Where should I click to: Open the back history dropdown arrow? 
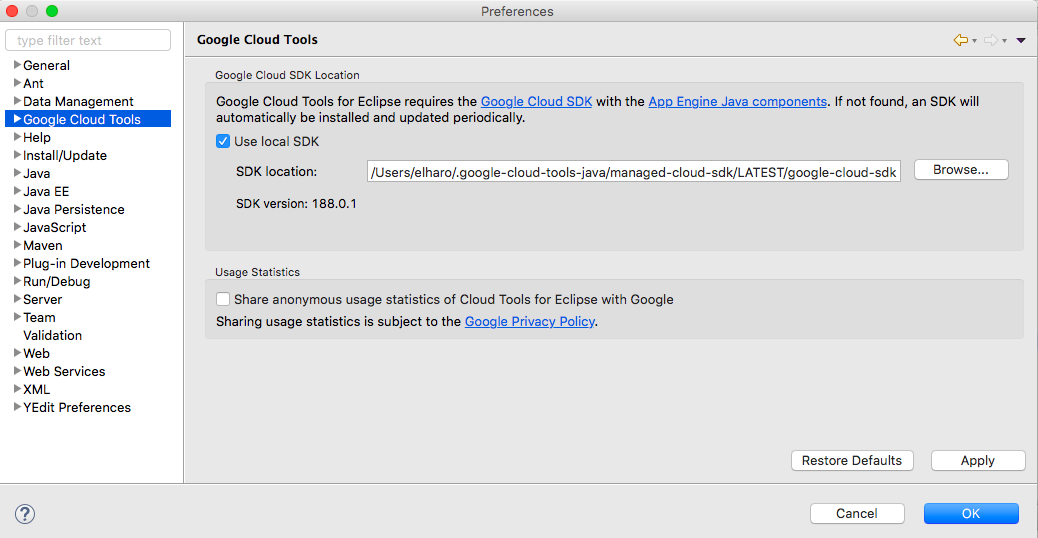click(x=974, y=41)
